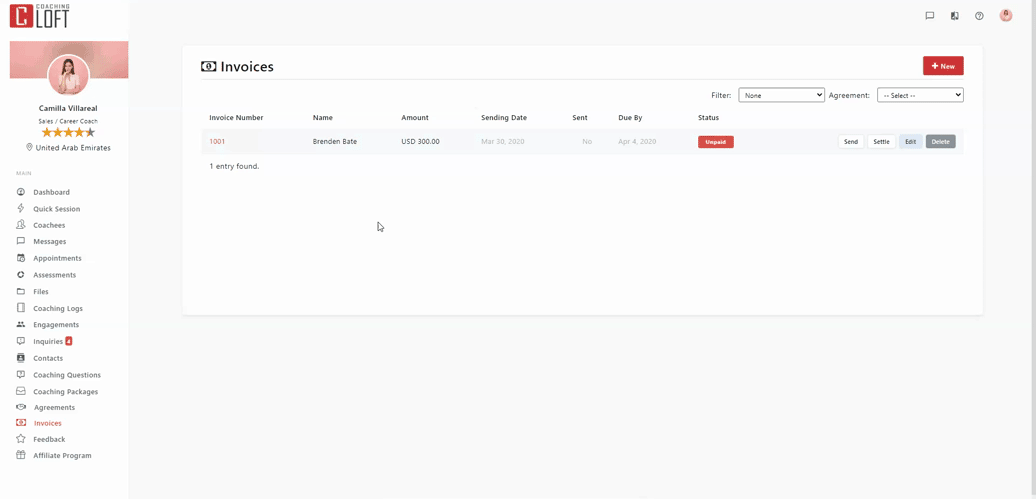Click the Invoices money icon in the sidebar

click(x=20, y=423)
